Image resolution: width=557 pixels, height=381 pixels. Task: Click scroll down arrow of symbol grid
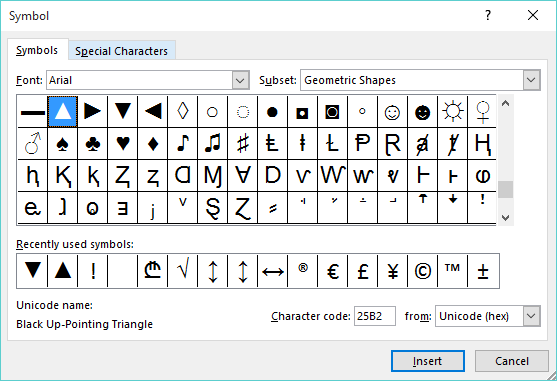click(x=505, y=217)
